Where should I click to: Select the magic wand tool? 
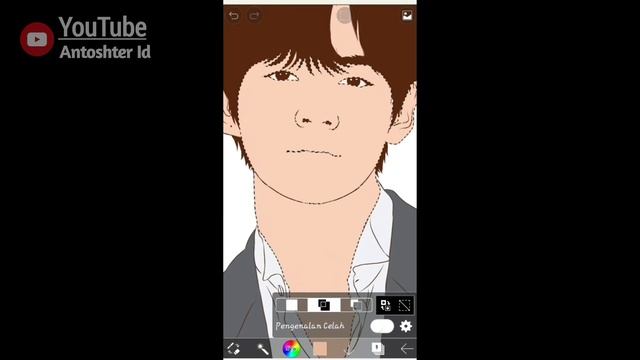[x=263, y=349]
